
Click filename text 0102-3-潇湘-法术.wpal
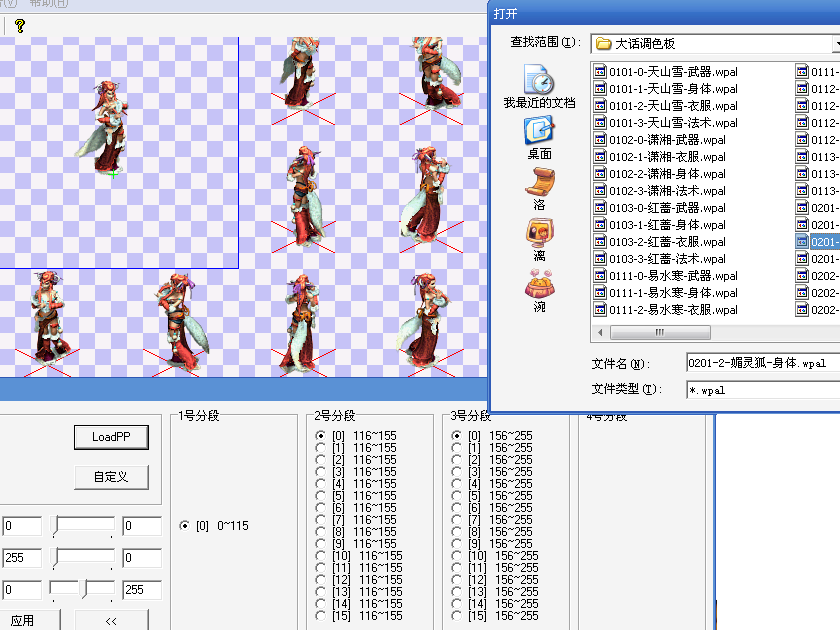668,191
